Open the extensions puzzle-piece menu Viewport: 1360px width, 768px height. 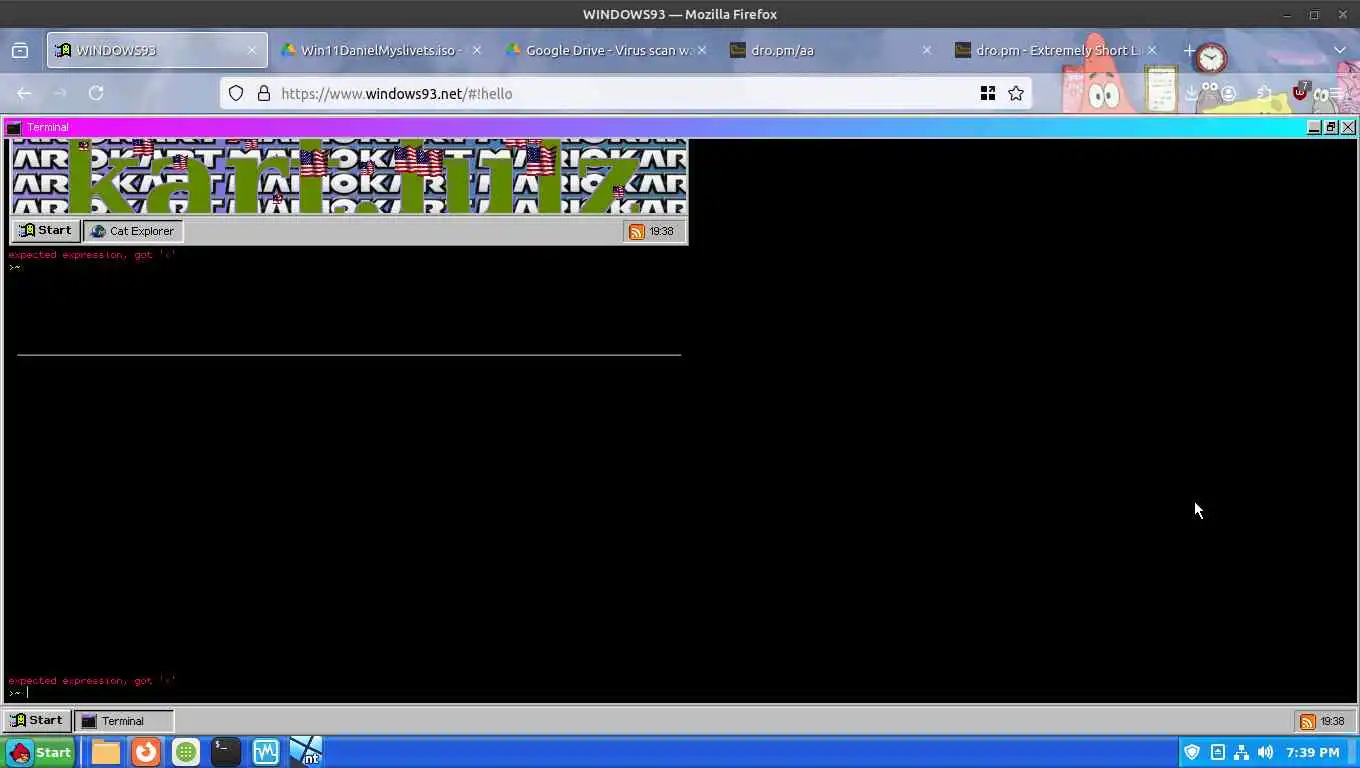click(1265, 93)
